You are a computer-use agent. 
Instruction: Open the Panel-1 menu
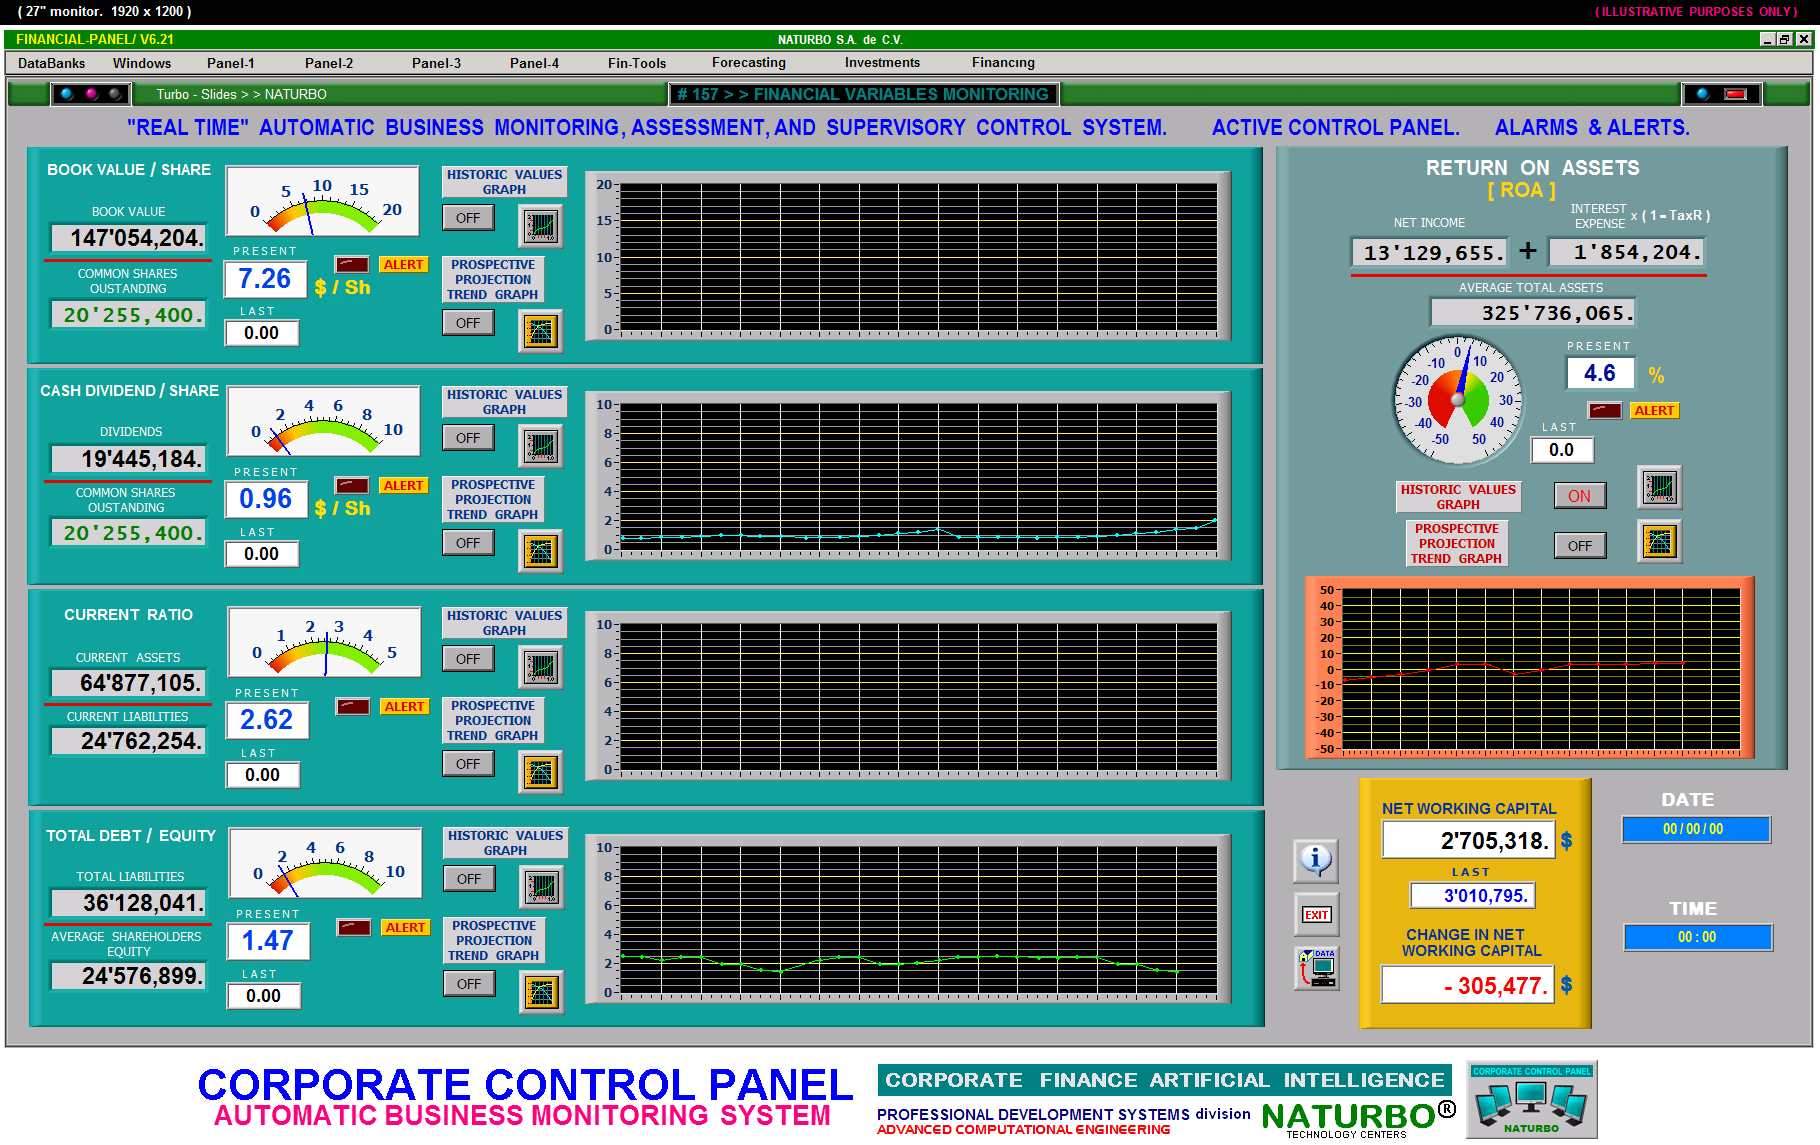[231, 63]
